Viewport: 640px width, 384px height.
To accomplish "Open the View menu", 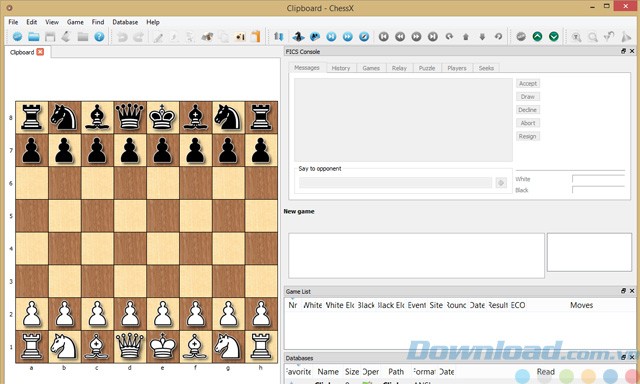I will coord(52,22).
